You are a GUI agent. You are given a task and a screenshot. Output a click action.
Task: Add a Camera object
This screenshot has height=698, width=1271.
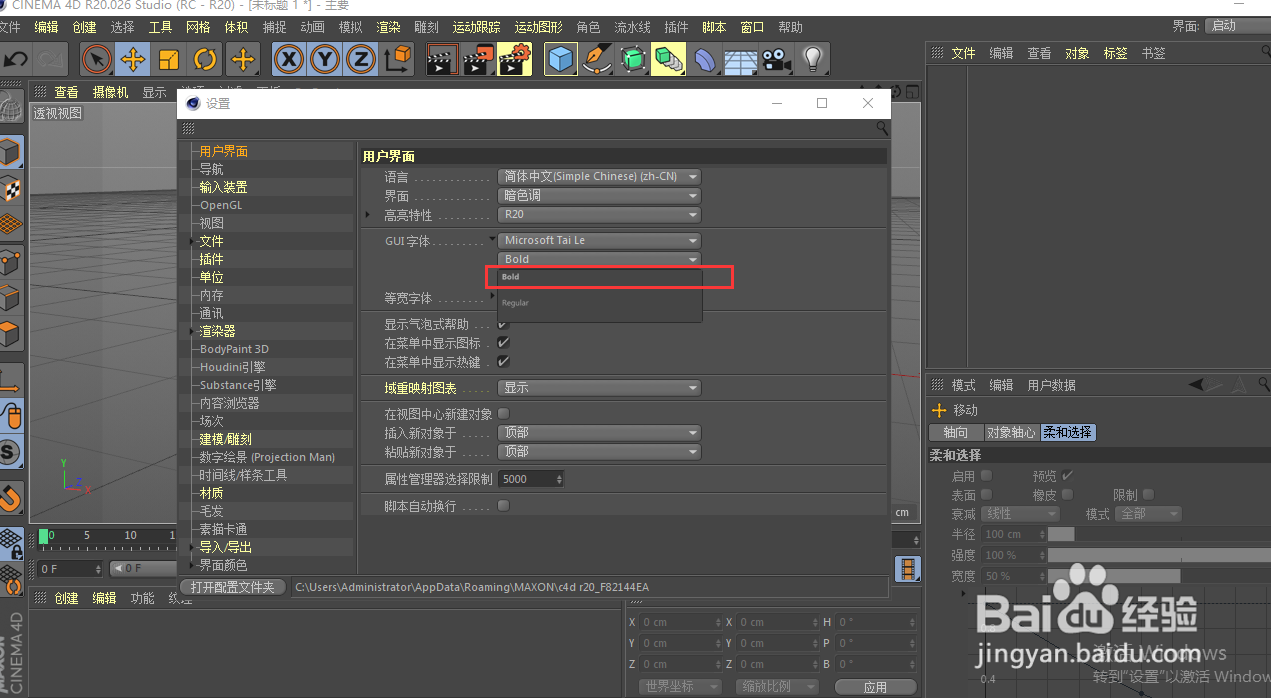click(x=776, y=60)
